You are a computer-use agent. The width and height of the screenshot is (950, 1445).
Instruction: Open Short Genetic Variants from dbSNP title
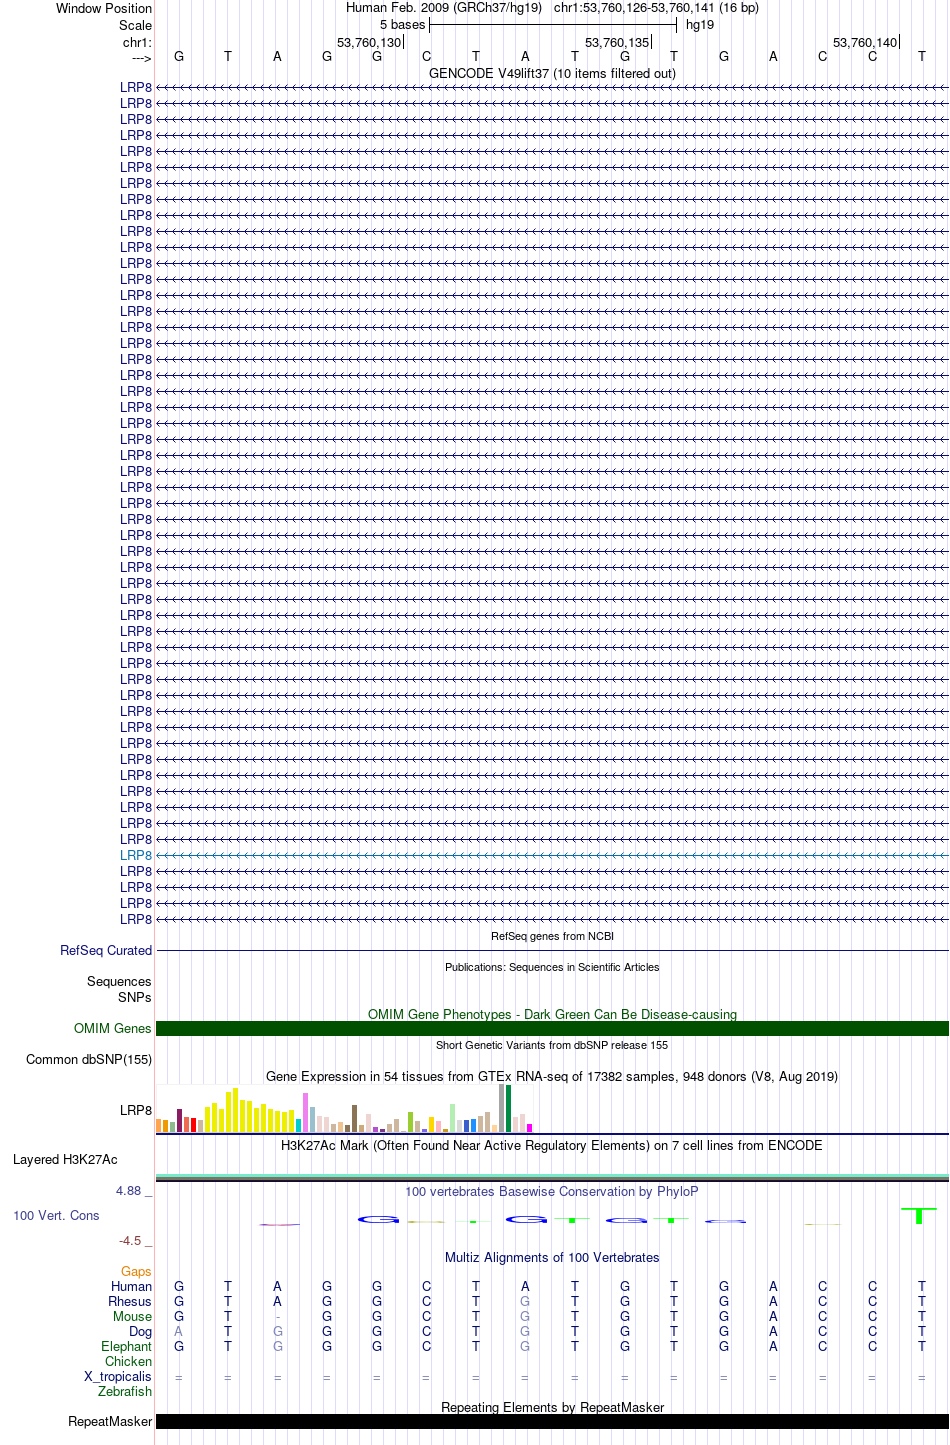pos(552,1046)
